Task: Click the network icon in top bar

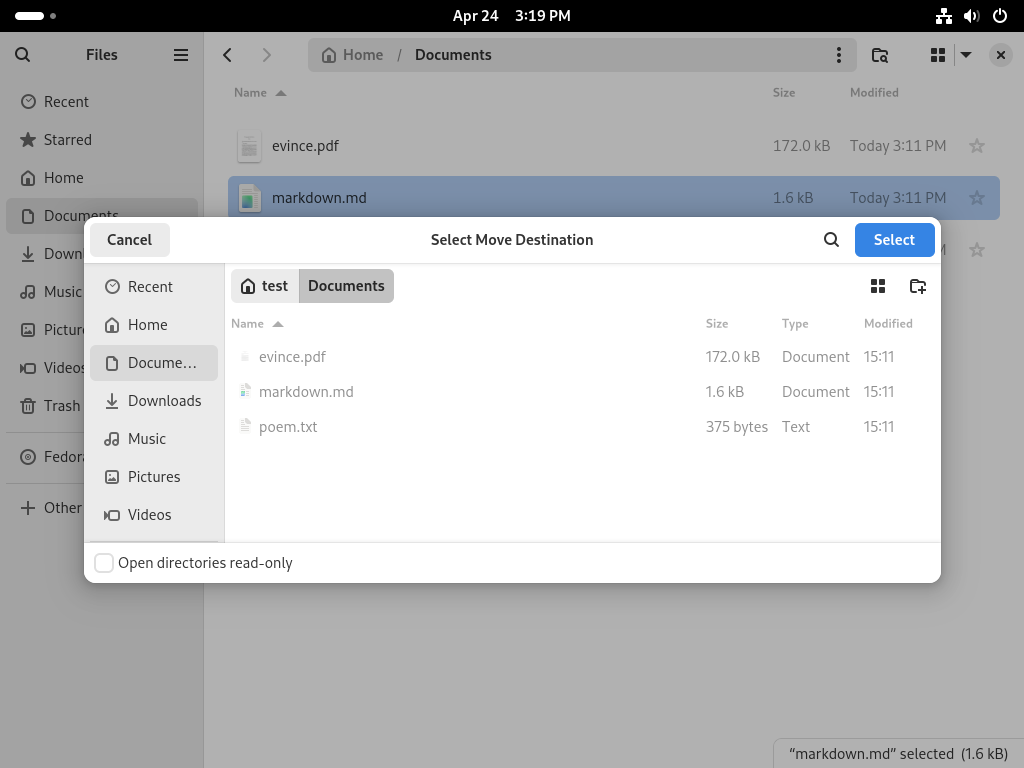Action: point(944,16)
